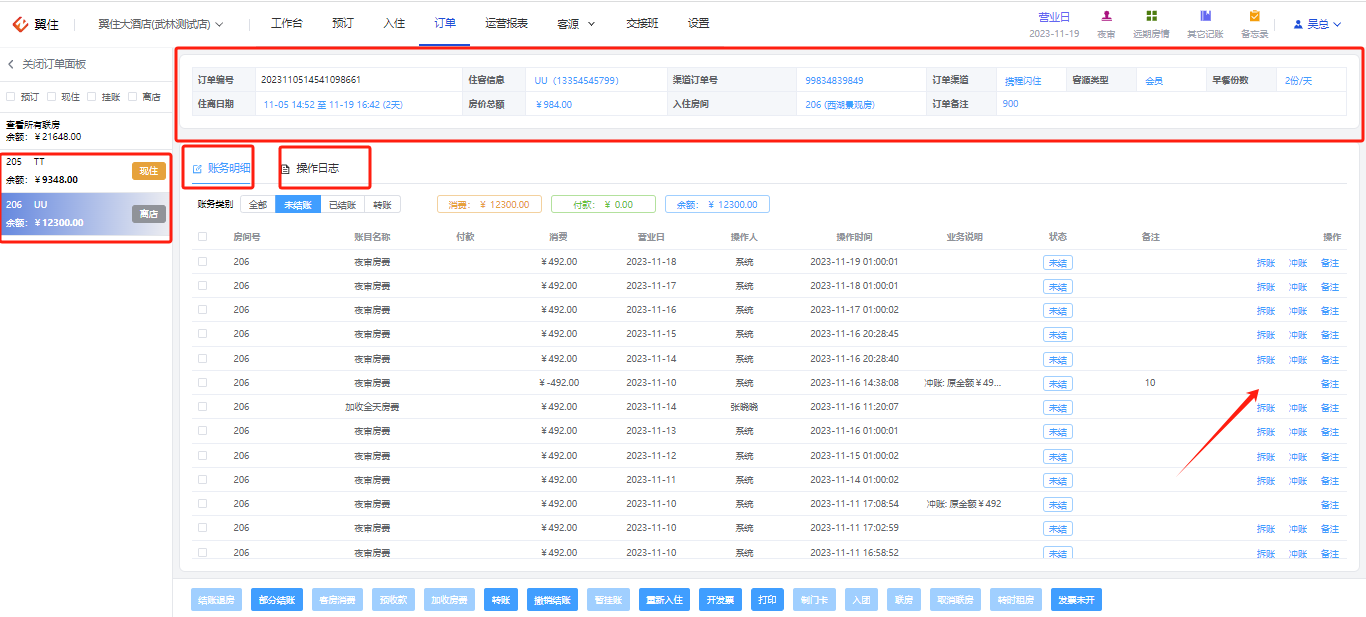This screenshot has height=617, width=1366.
Task: Open the 客源 menu dropdown
Action: (x=576, y=23)
